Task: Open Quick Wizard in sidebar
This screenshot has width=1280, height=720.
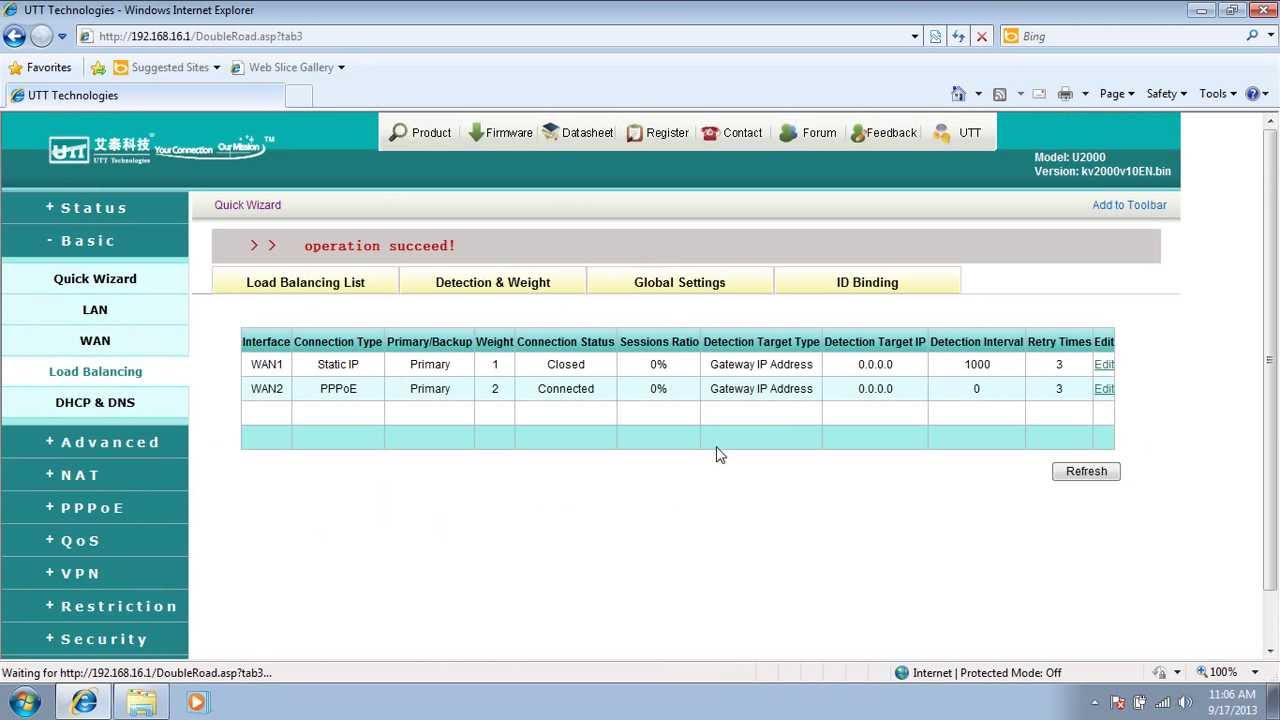Action: pos(95,279)
